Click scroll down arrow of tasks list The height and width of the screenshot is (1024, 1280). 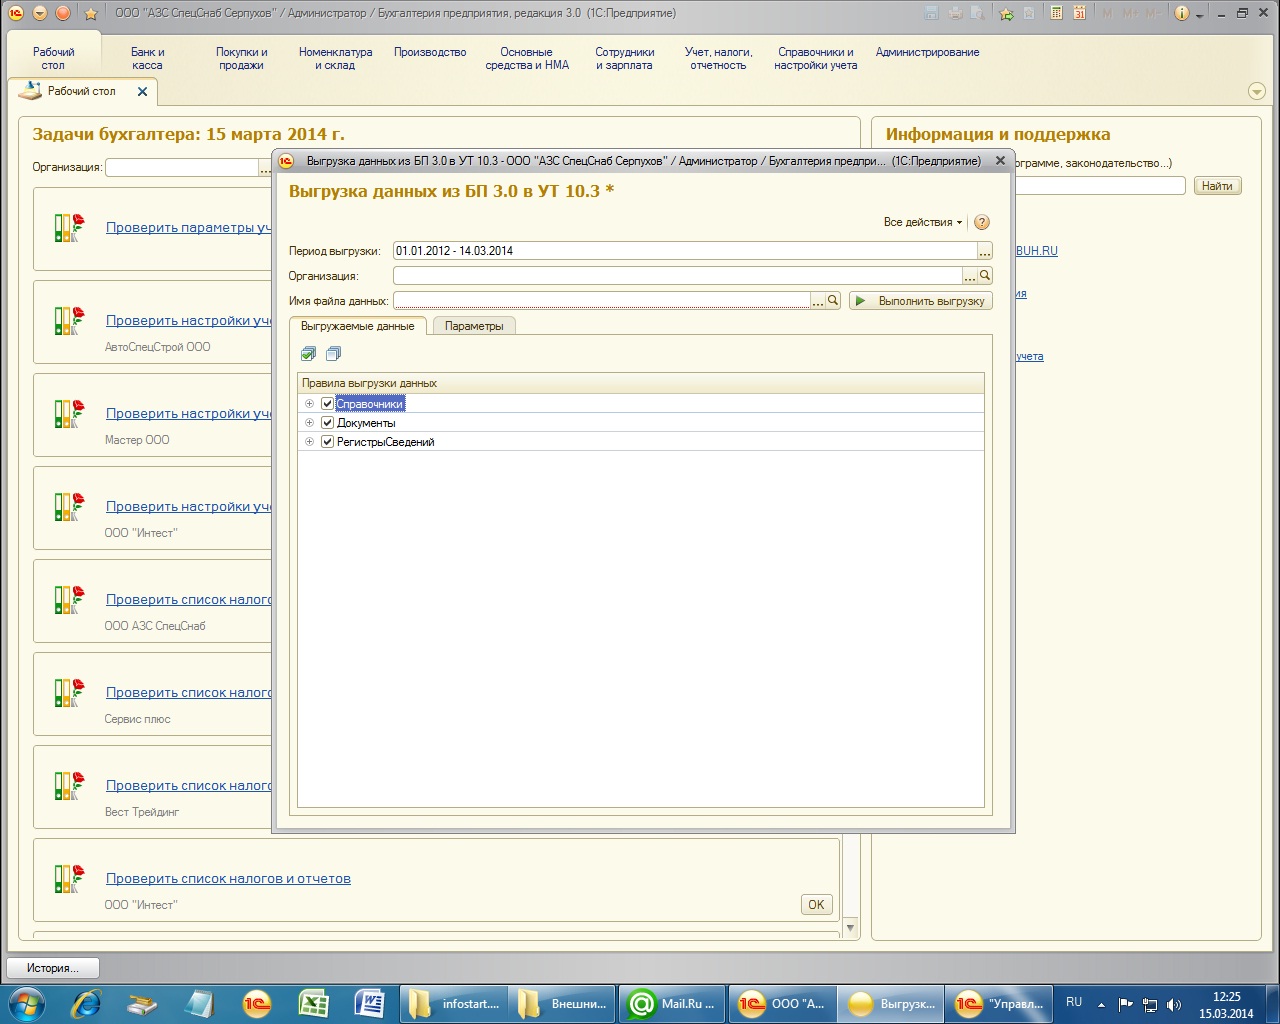851,928
